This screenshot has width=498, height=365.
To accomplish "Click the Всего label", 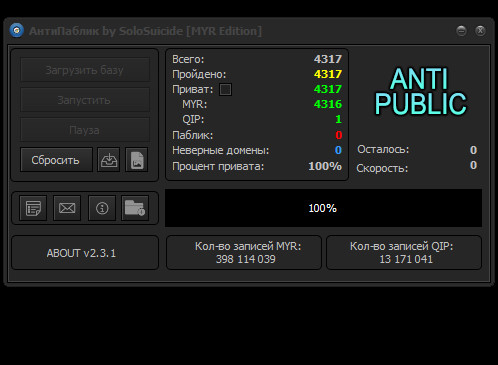I will [188, 59].
